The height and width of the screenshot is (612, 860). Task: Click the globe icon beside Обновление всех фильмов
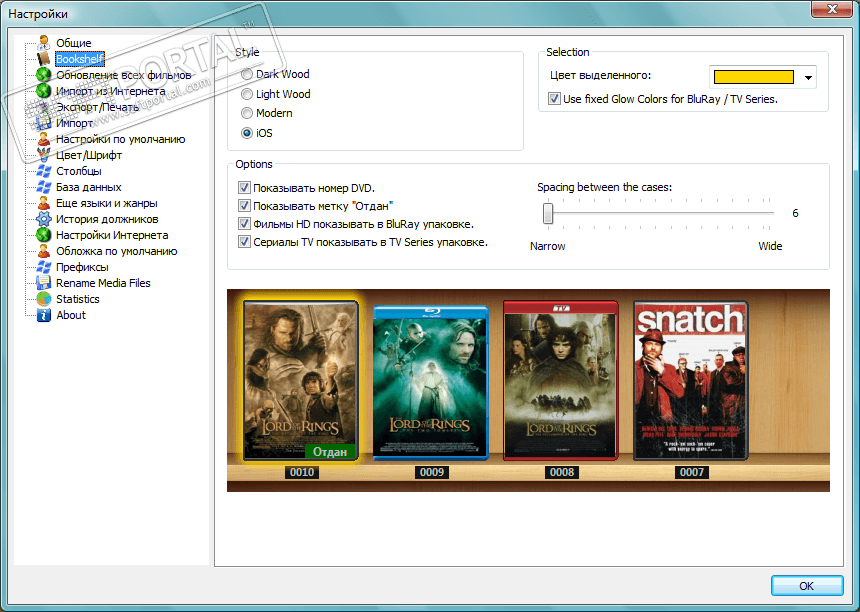(44, 75)
